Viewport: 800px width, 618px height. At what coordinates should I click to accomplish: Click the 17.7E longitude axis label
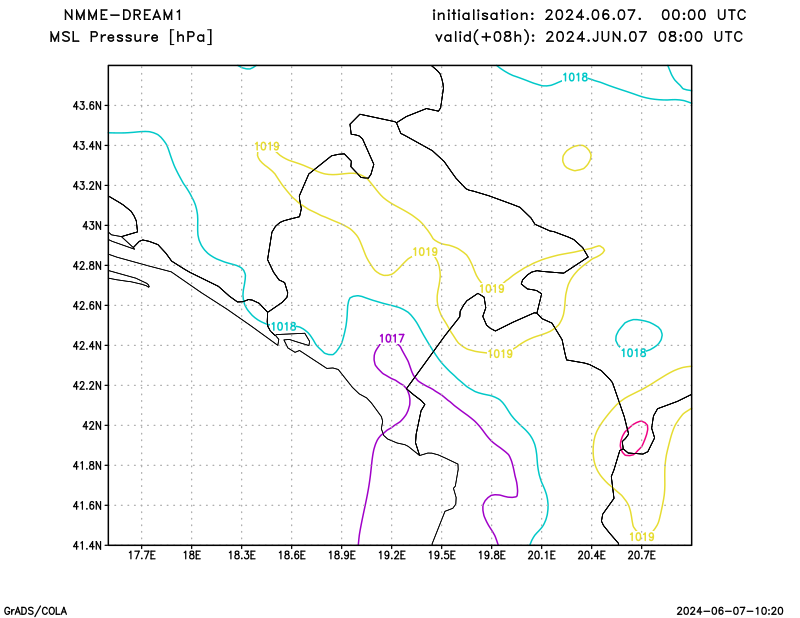click(141, 555)
